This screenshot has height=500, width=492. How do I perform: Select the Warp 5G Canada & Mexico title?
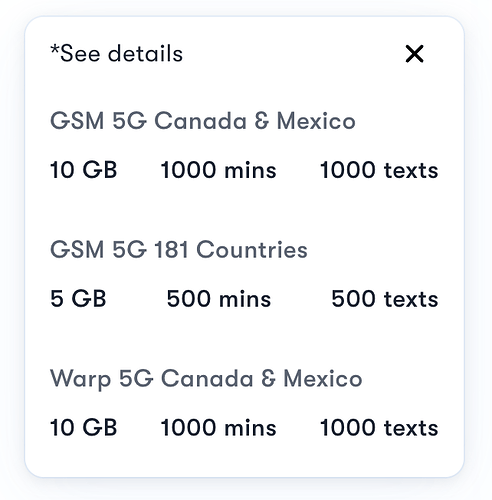coord(206,378)
